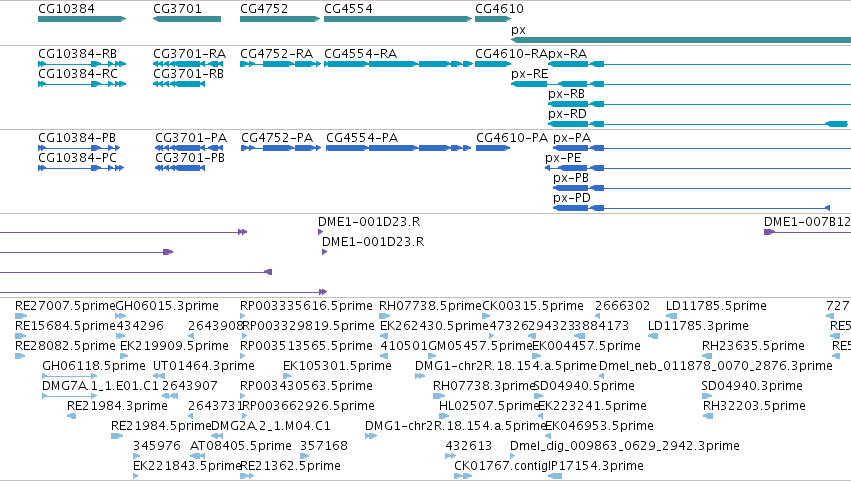
Task: Click the px-RB transcript label
Action: point(566,94)
